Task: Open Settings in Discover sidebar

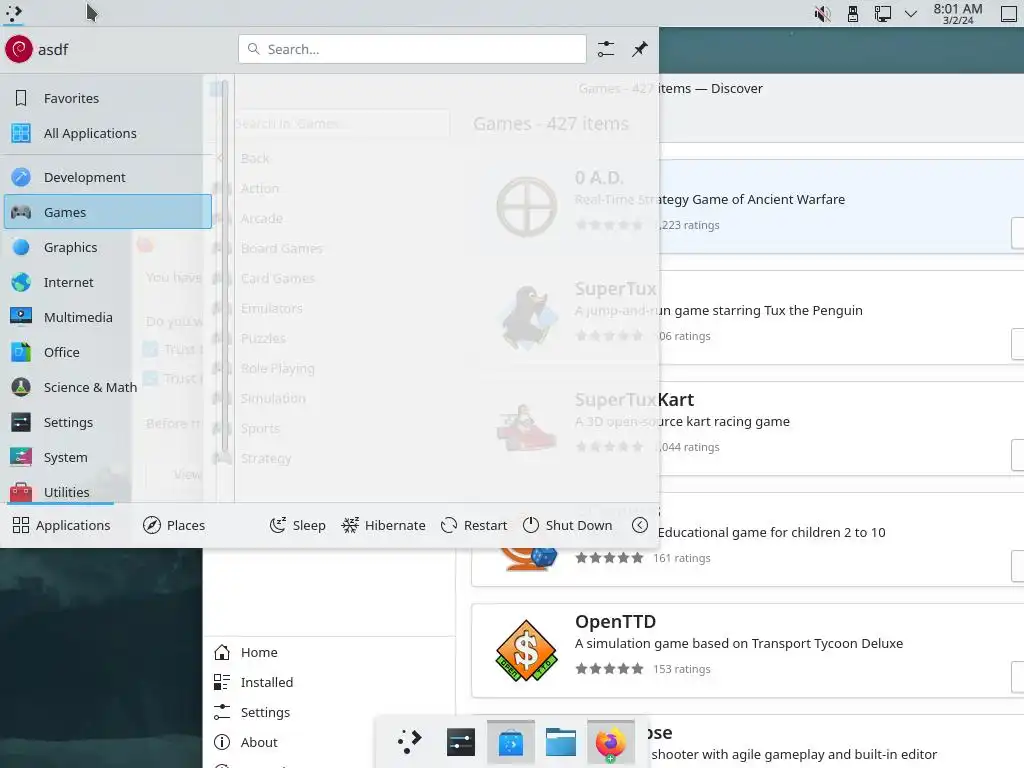Action: coord(330,712)
